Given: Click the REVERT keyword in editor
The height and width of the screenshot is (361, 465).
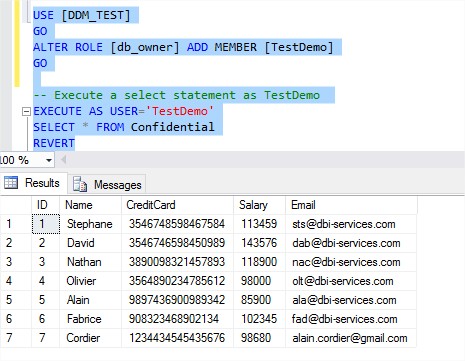Looking at the screenshot, I should coord(54,143).
